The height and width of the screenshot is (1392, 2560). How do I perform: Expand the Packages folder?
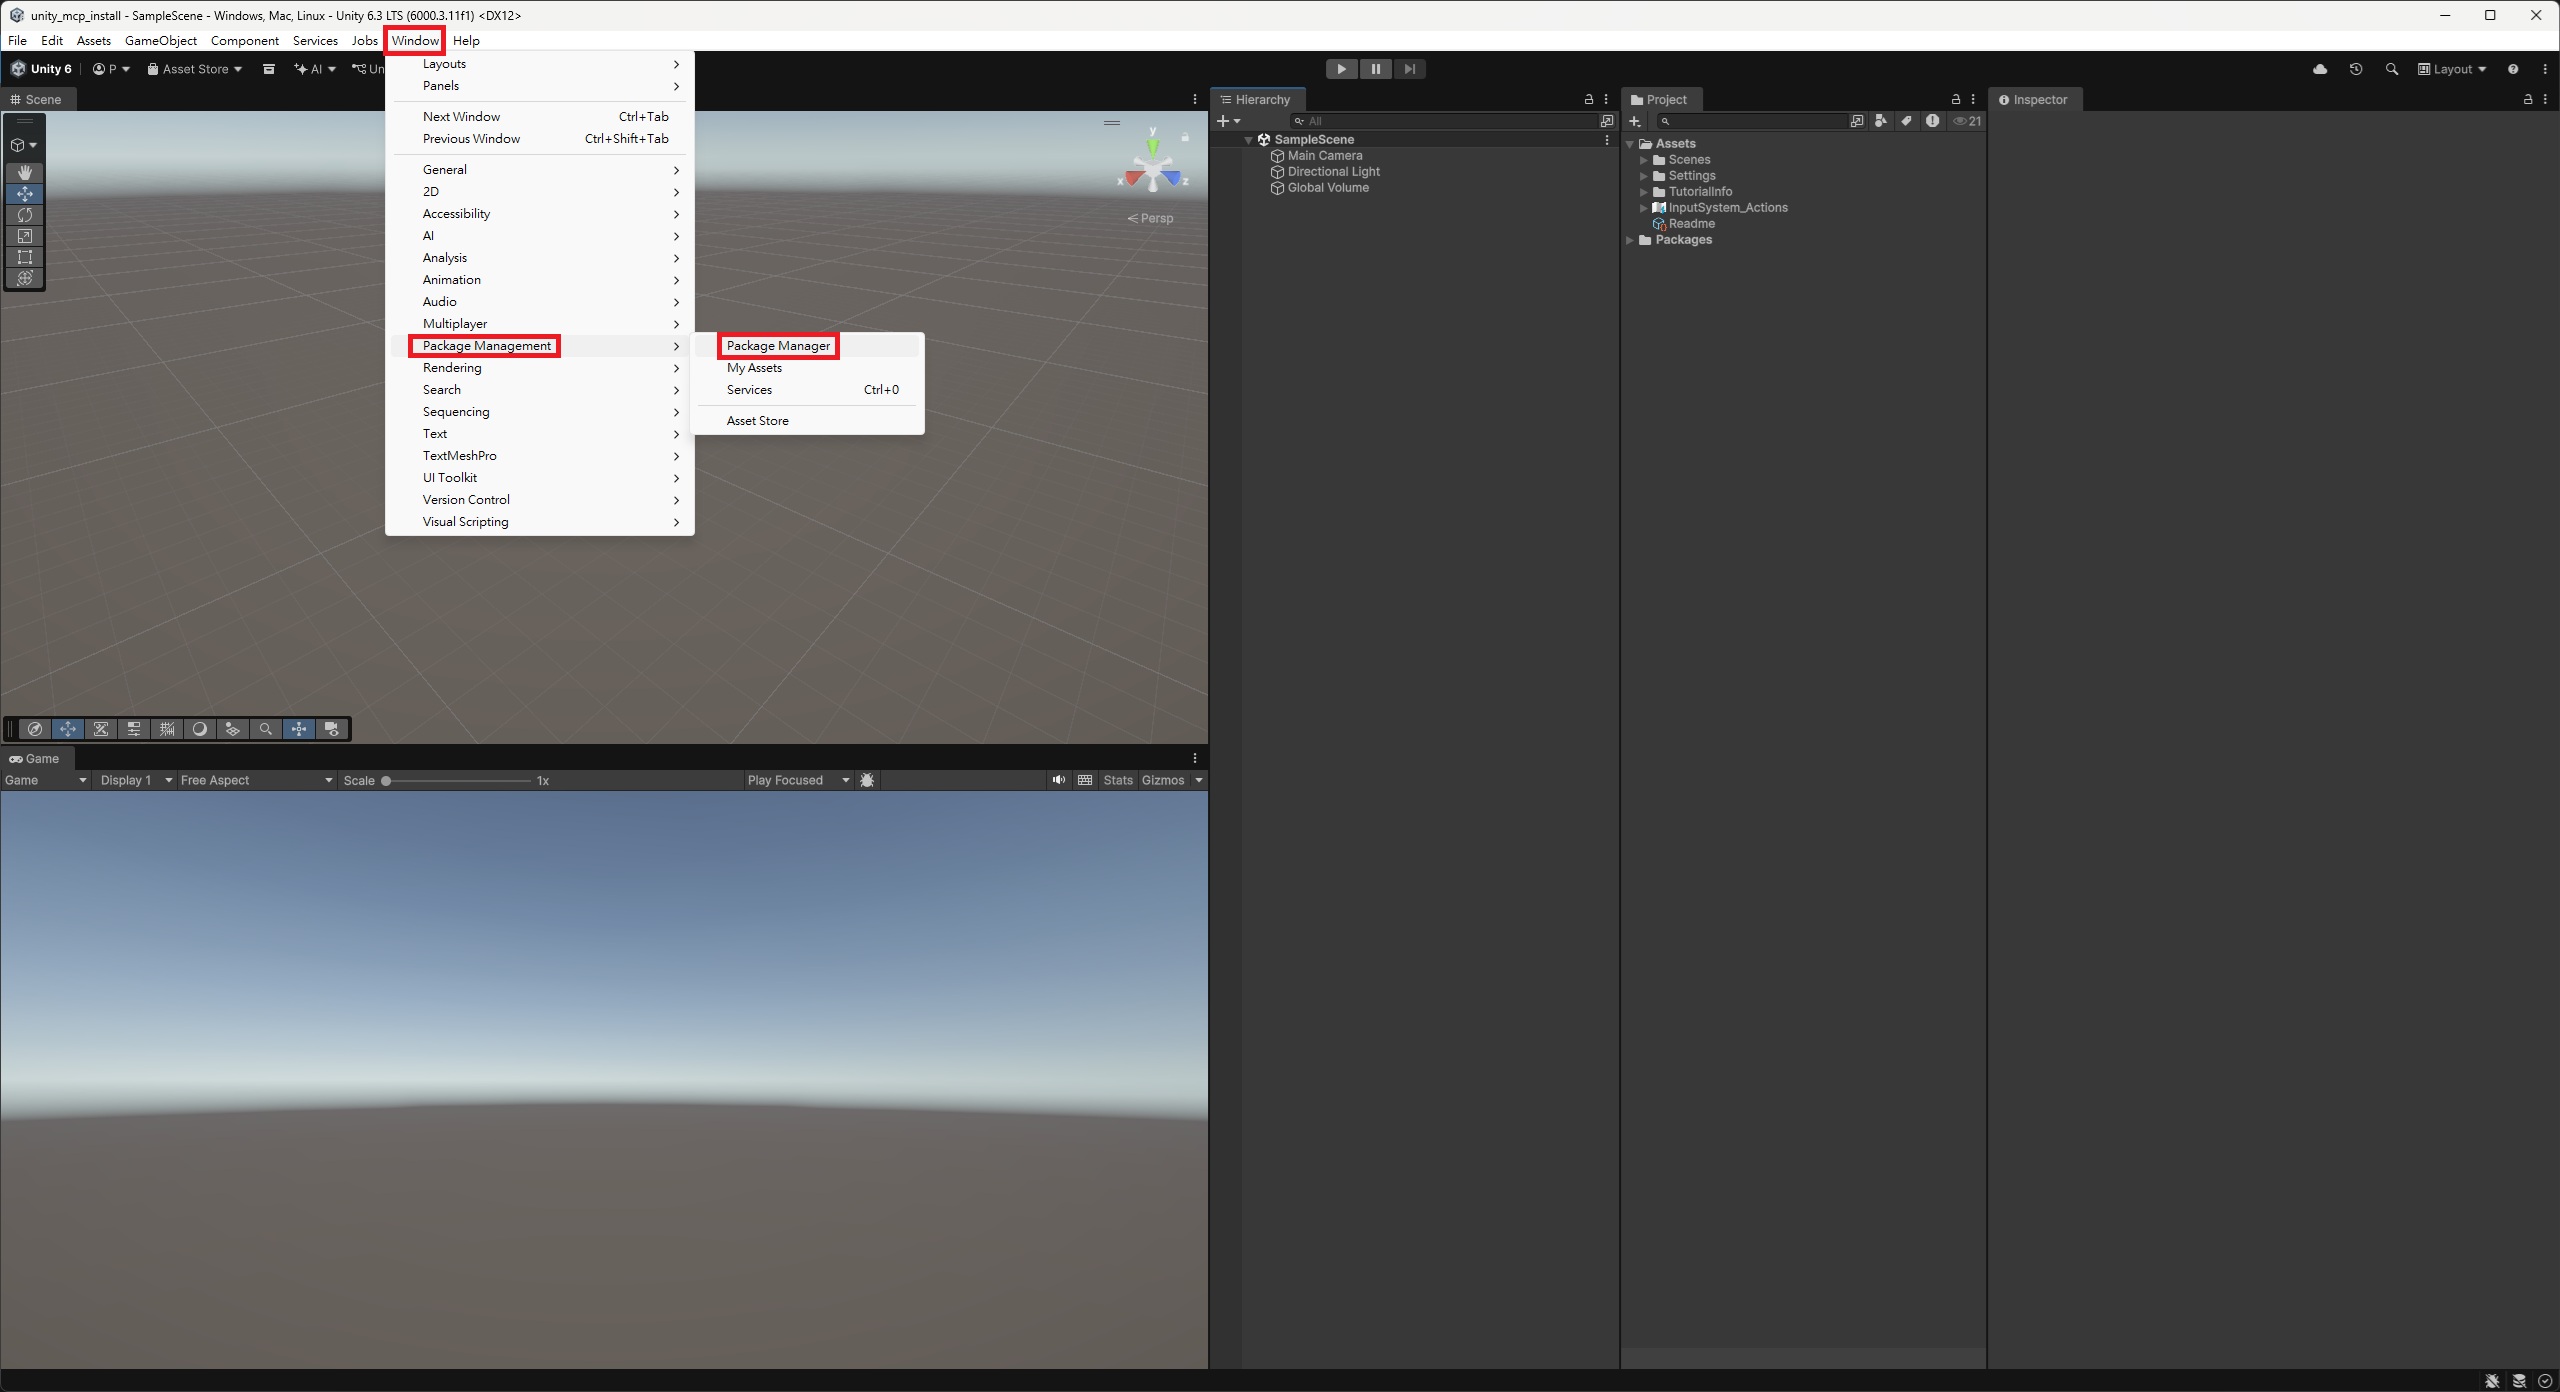point(1630,240)
